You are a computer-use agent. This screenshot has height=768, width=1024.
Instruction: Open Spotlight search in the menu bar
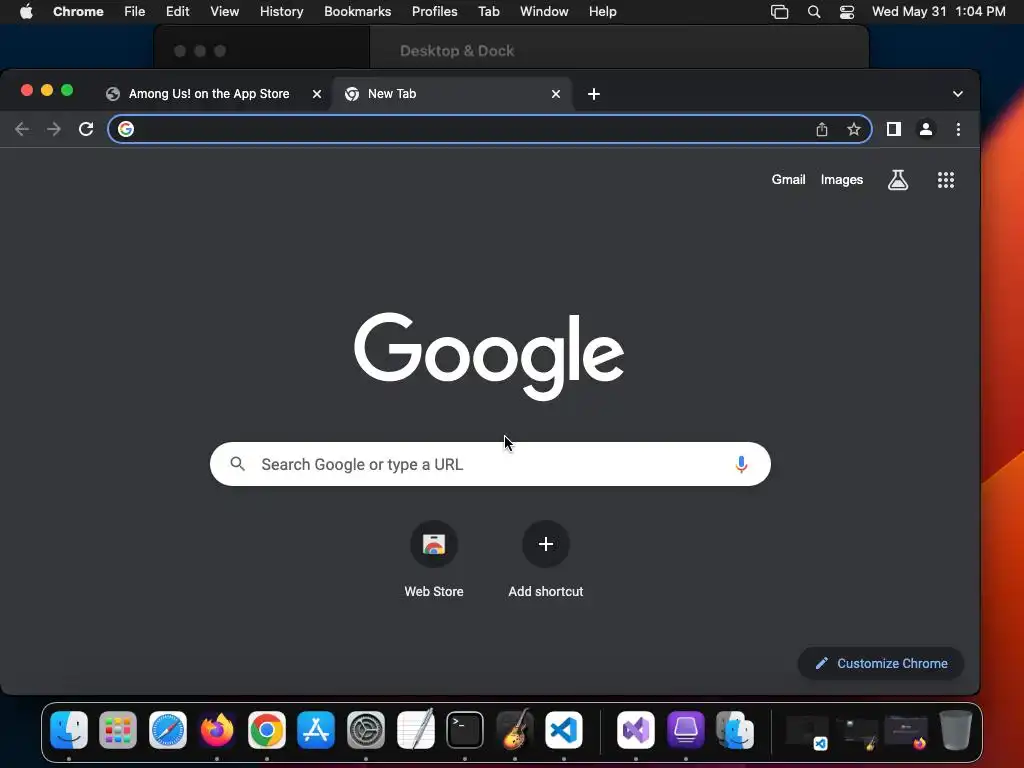point(814,12)
